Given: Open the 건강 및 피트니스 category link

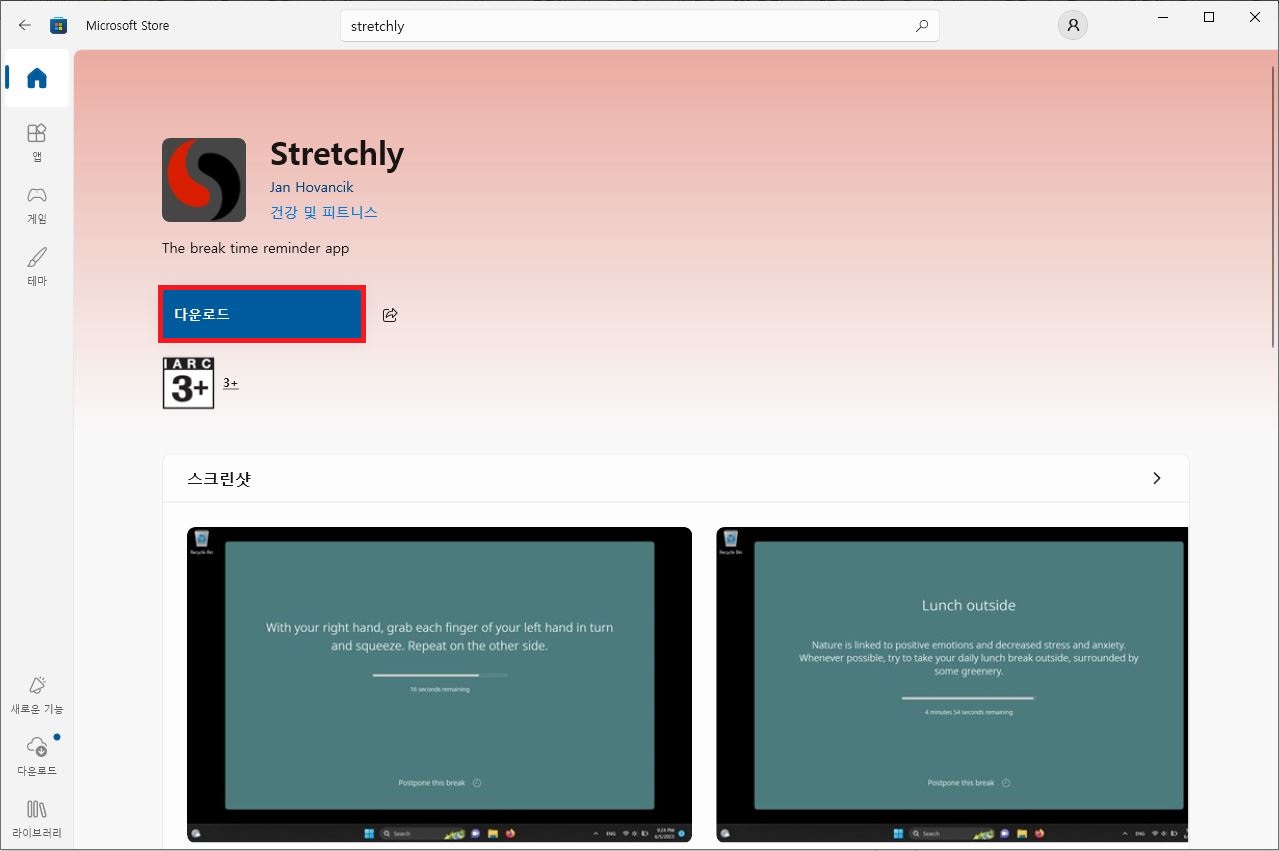Looking at the screenshot, I should click(x=324, y=212).
